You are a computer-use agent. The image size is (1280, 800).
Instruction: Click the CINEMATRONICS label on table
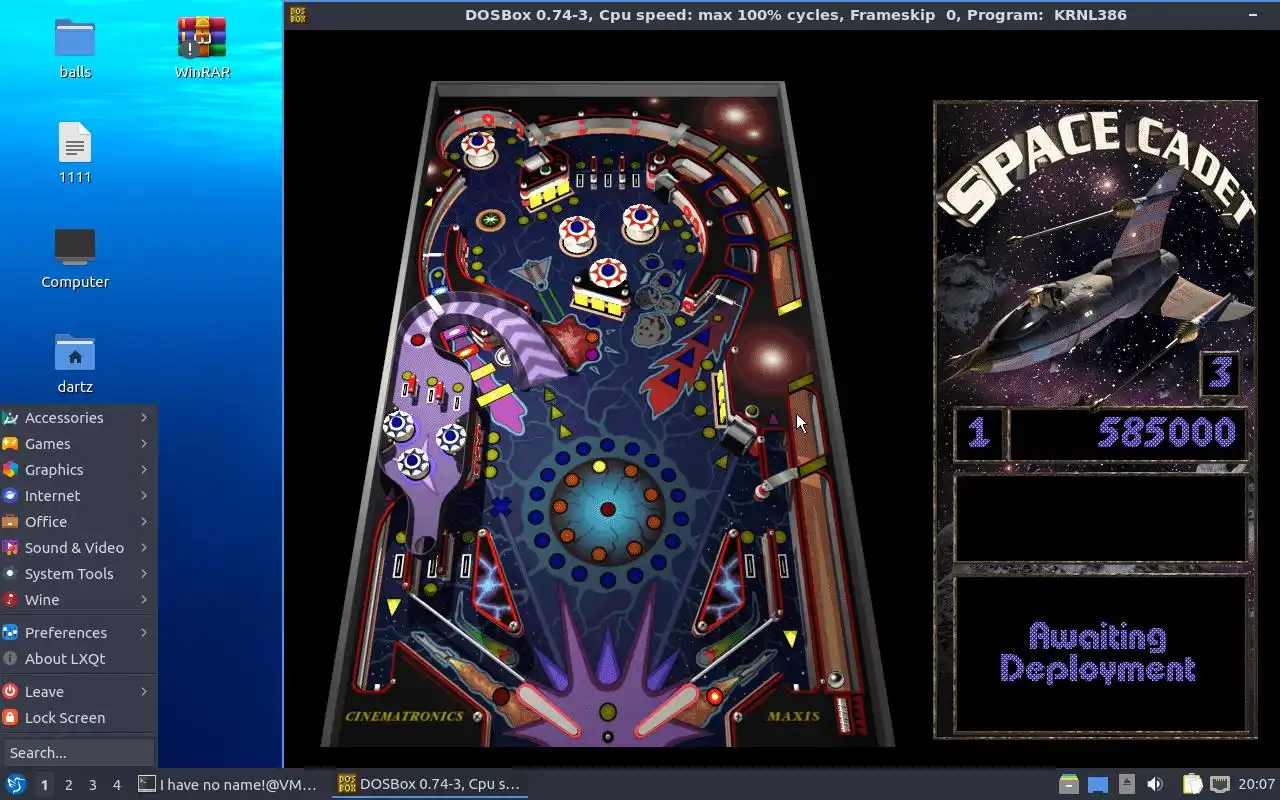pyautogui.click(x=404, y=716)
